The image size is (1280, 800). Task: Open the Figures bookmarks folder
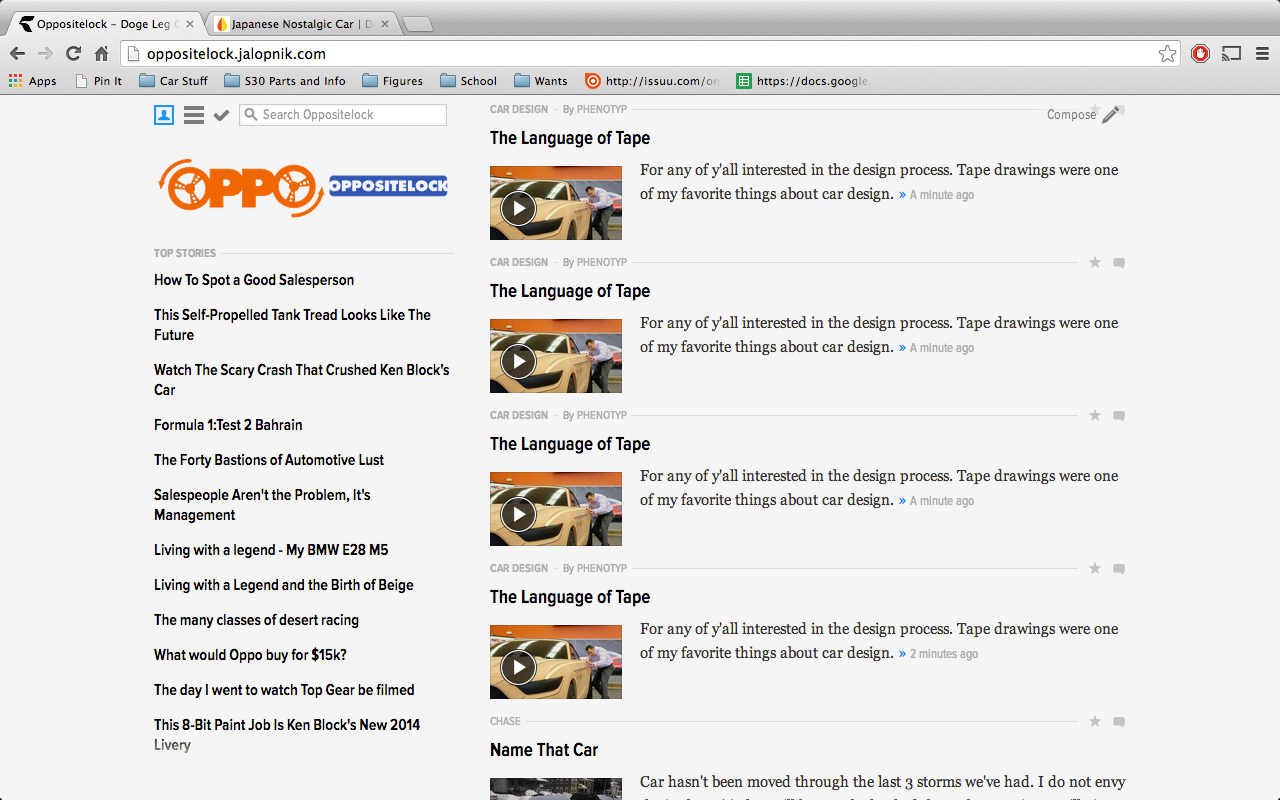[393, 81]
